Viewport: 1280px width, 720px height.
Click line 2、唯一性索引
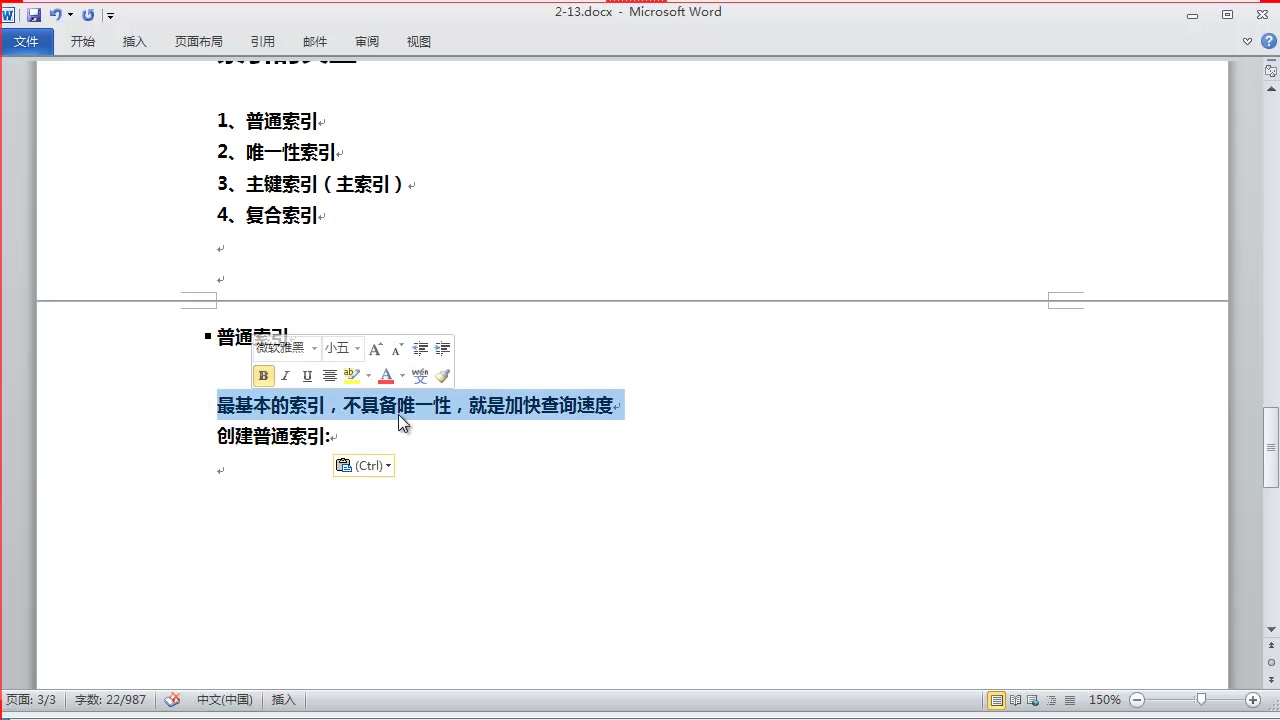pyautogui.click(x=277, y=153)
